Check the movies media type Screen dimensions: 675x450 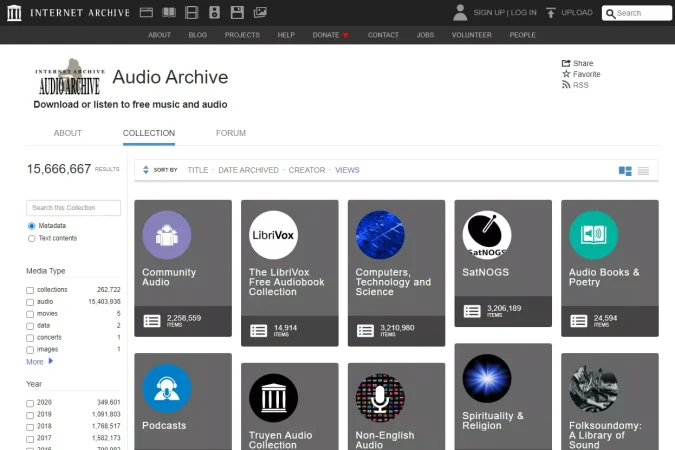(30, 314)
